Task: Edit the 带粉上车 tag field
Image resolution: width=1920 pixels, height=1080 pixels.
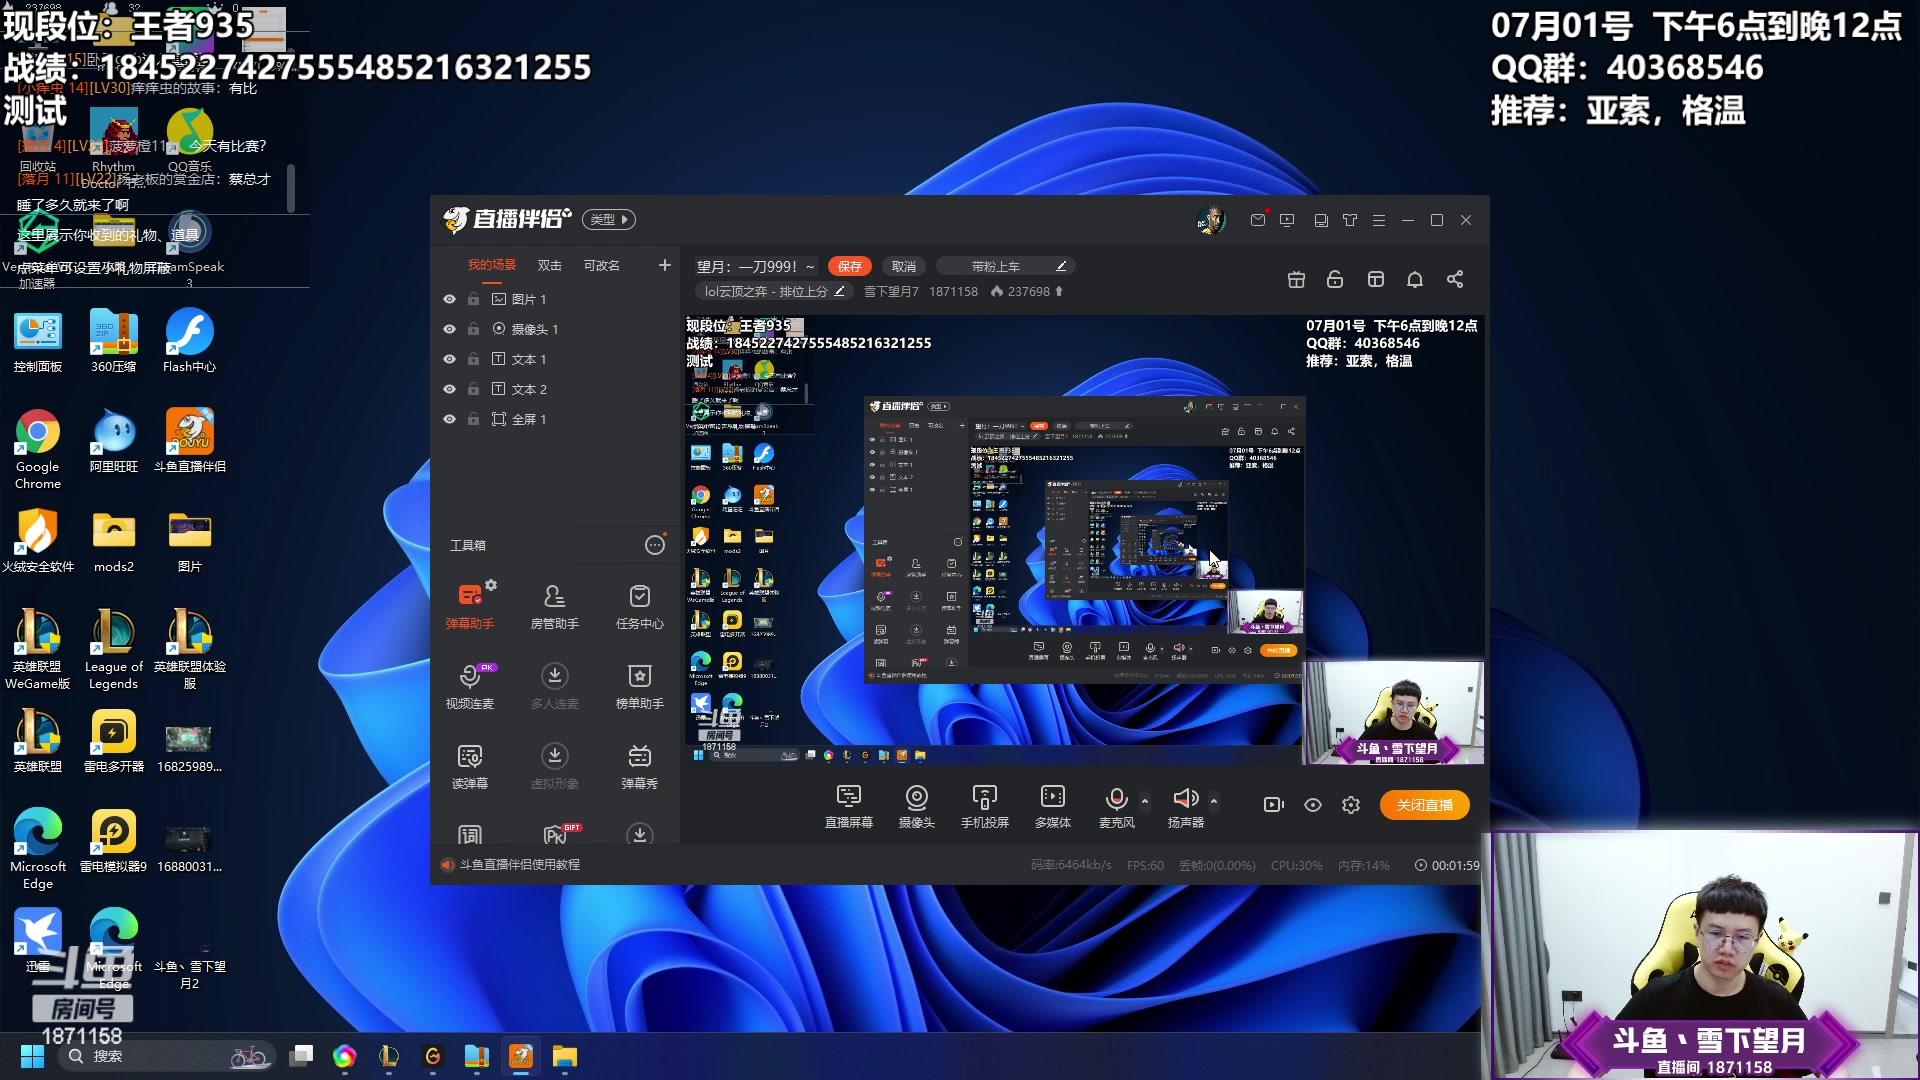Action: (1005, 266)
